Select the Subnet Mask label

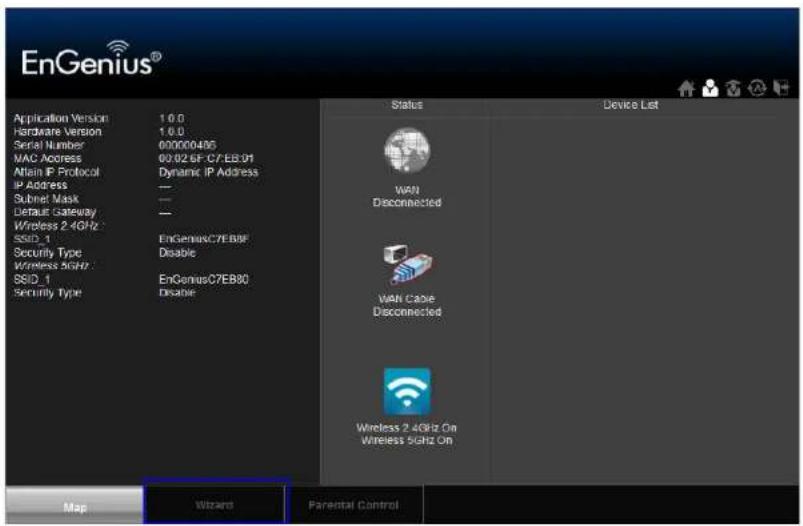tap(46, 199)
